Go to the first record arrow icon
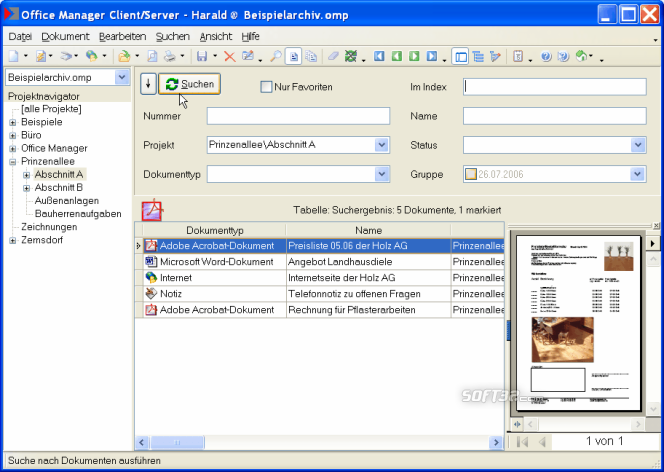 [379, 56]
